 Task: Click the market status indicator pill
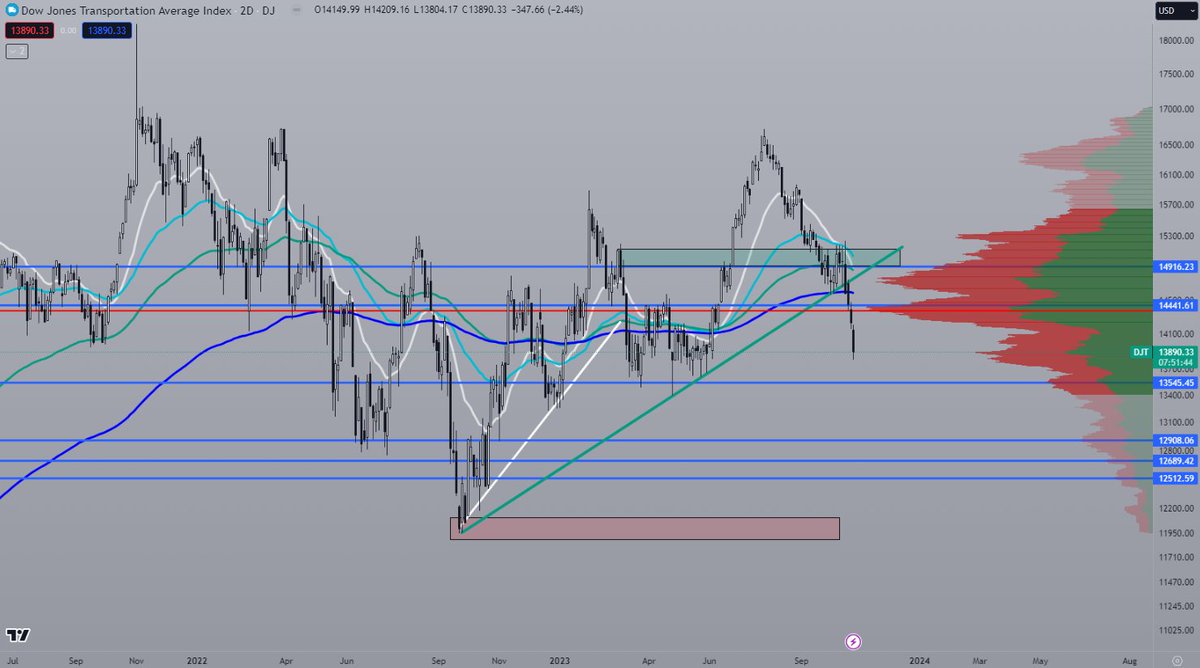coord(296,10)
